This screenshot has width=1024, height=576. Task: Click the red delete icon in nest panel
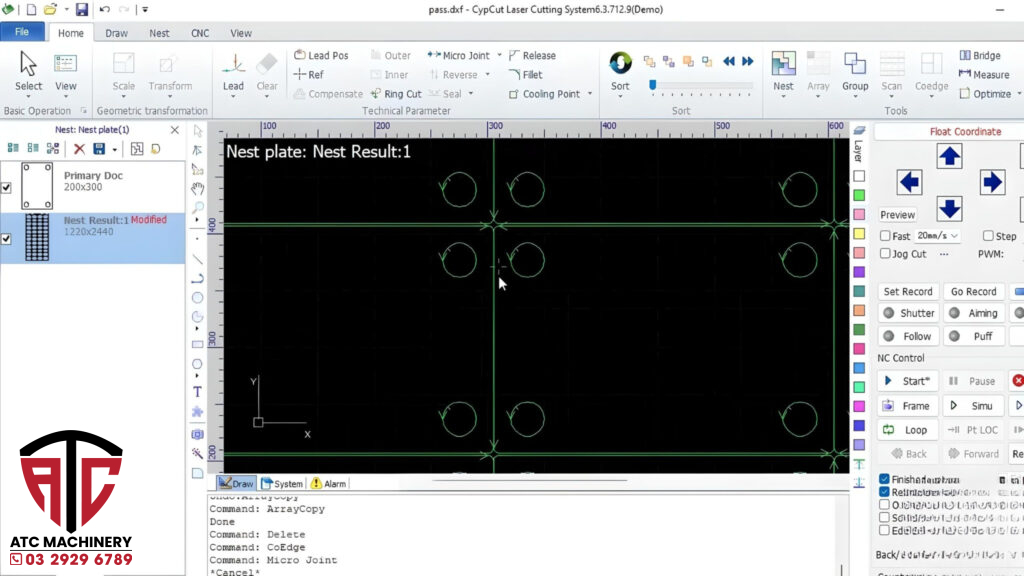(79, 149)
